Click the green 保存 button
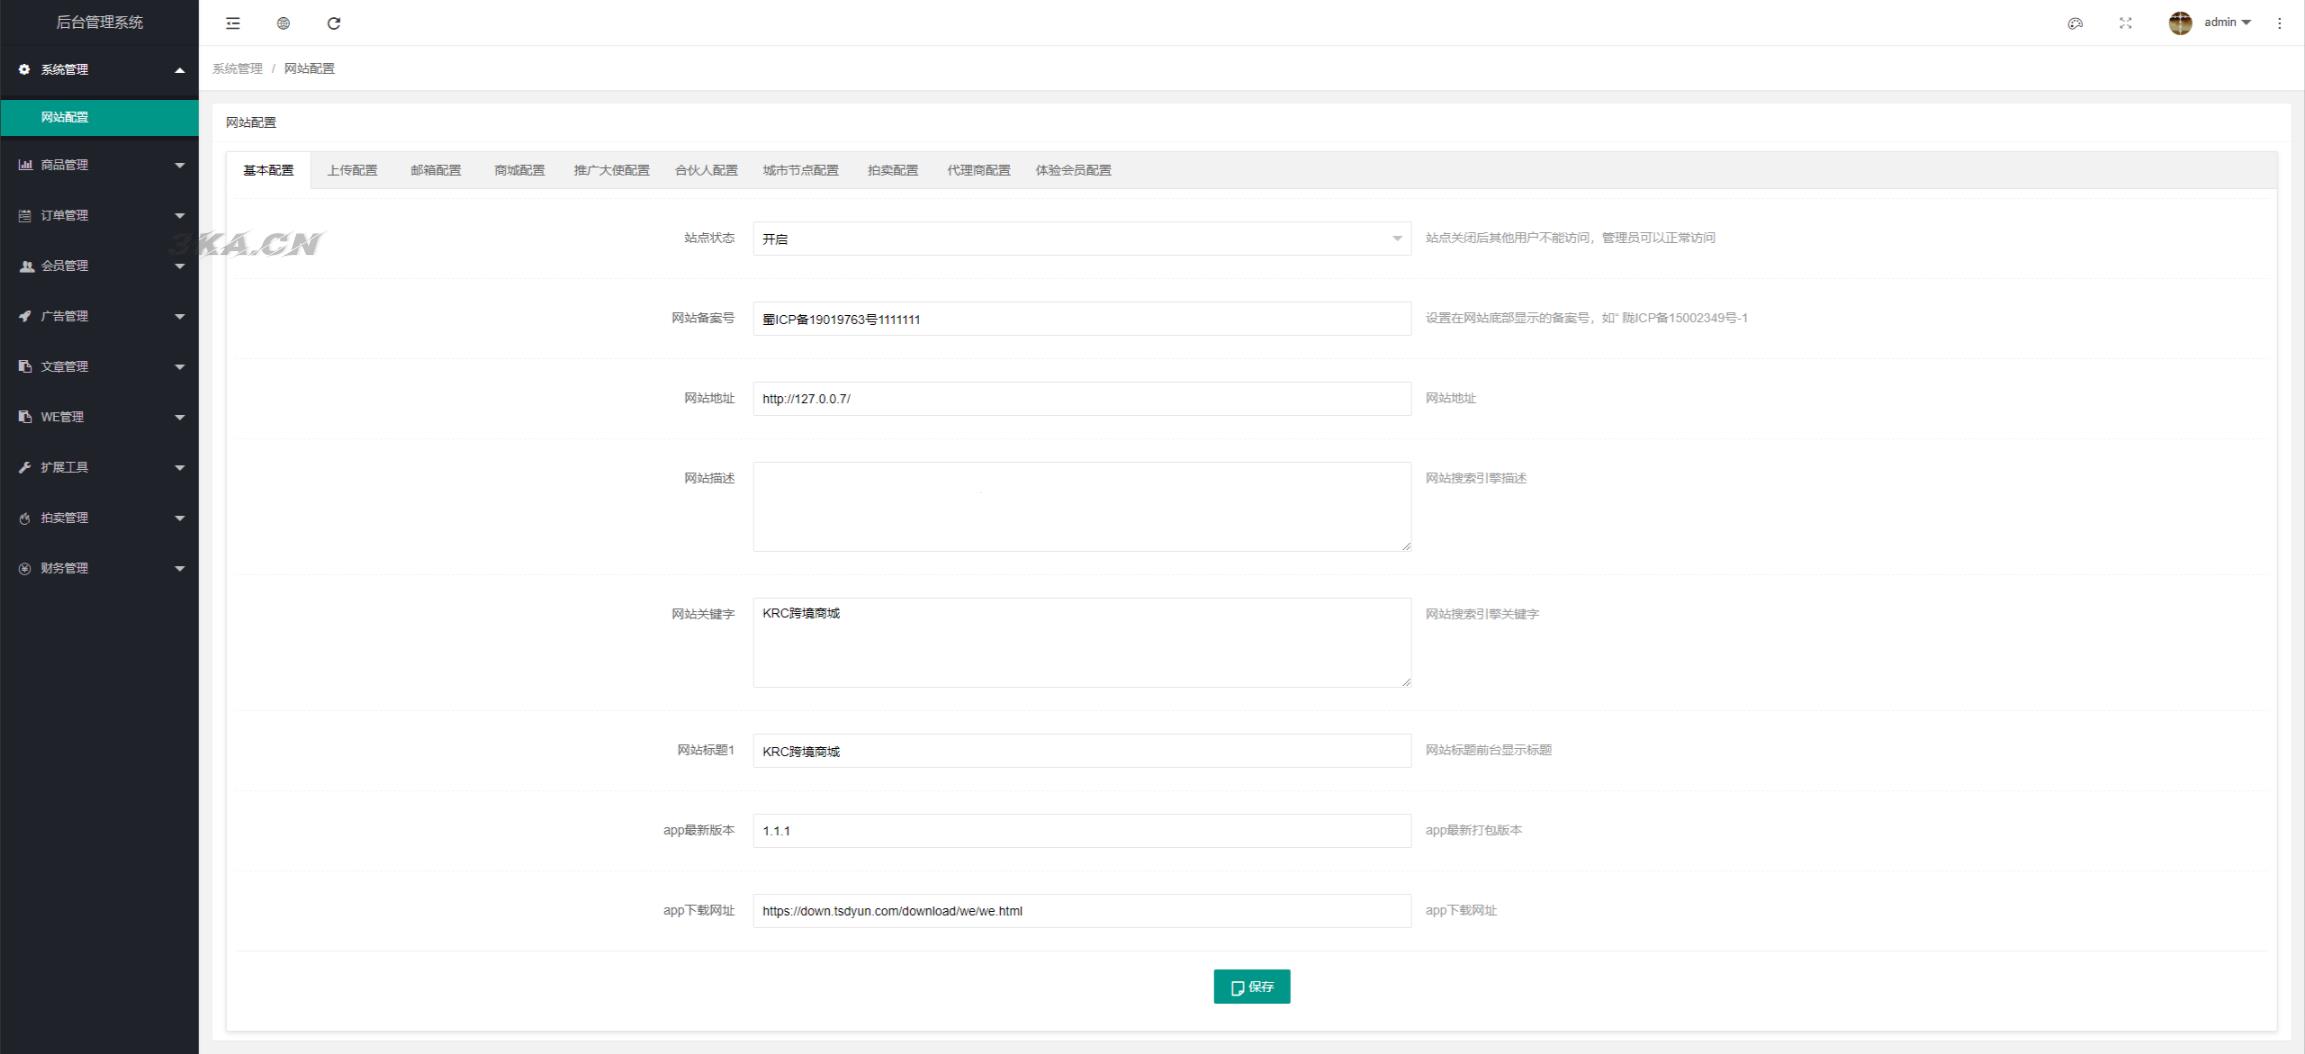This screenshot has height=1054, width=2305. [x=1252, y=986]
